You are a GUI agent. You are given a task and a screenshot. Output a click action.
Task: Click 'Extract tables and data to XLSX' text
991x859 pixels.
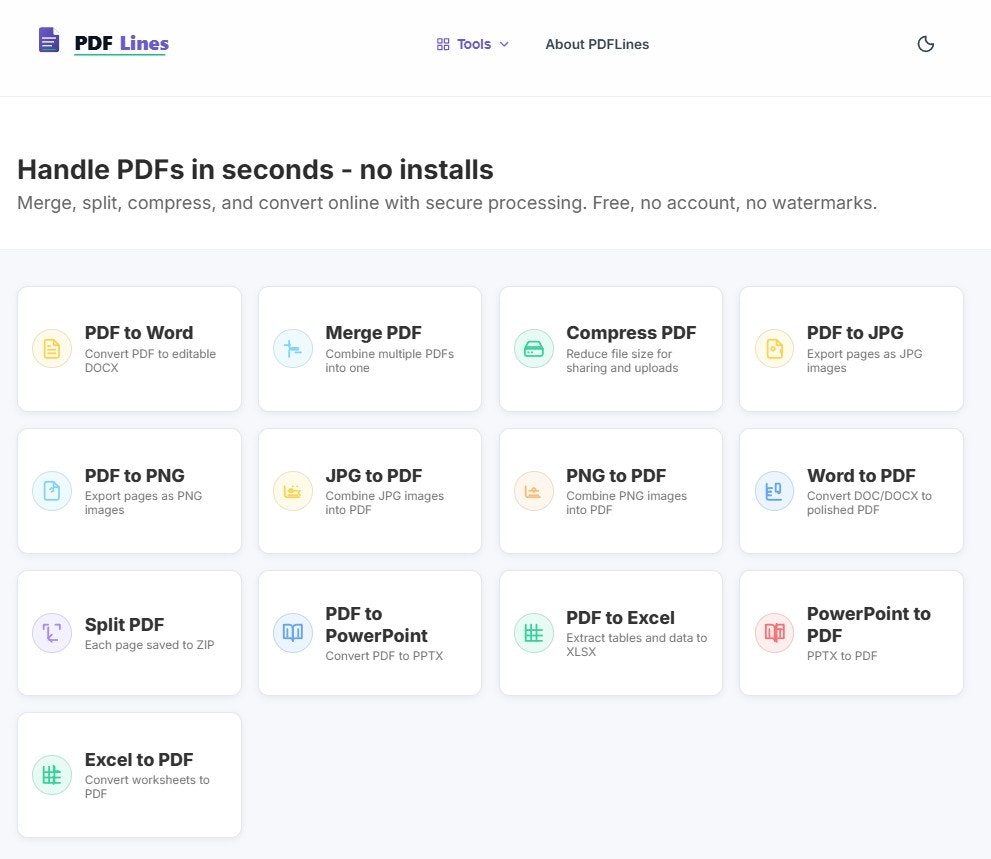(636, 645)
